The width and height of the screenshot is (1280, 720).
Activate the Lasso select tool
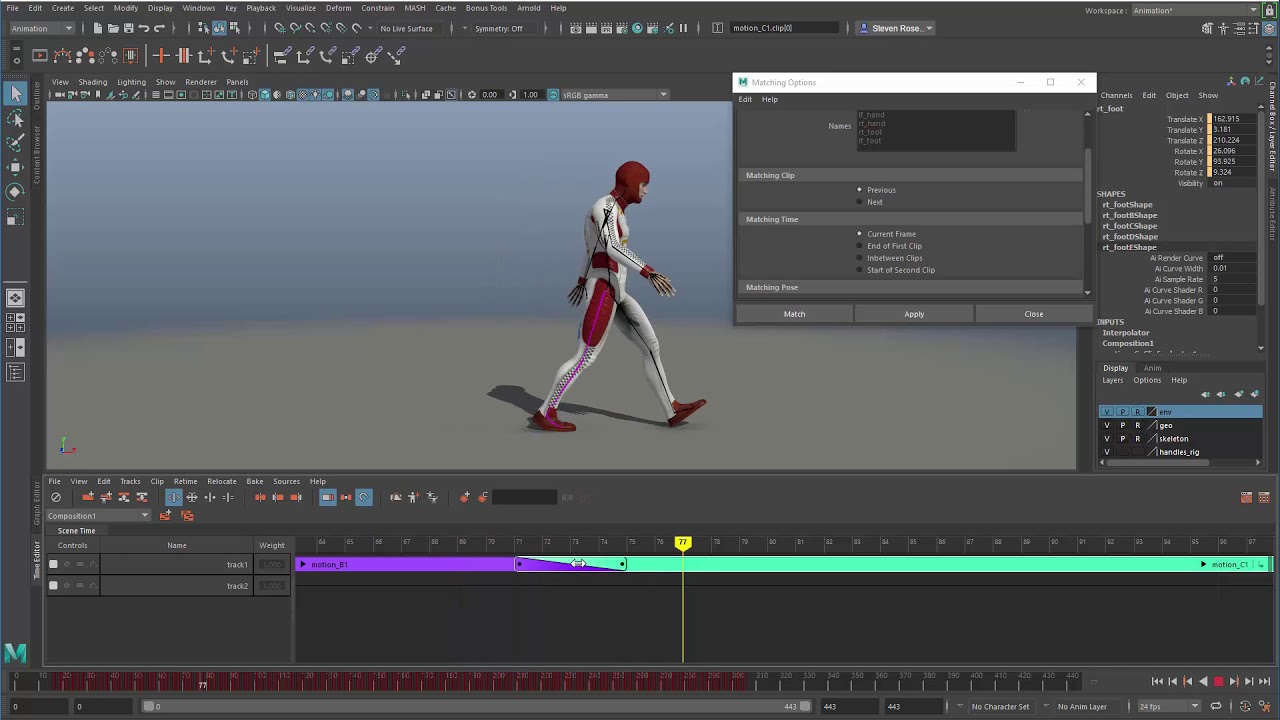pos(15,119)
